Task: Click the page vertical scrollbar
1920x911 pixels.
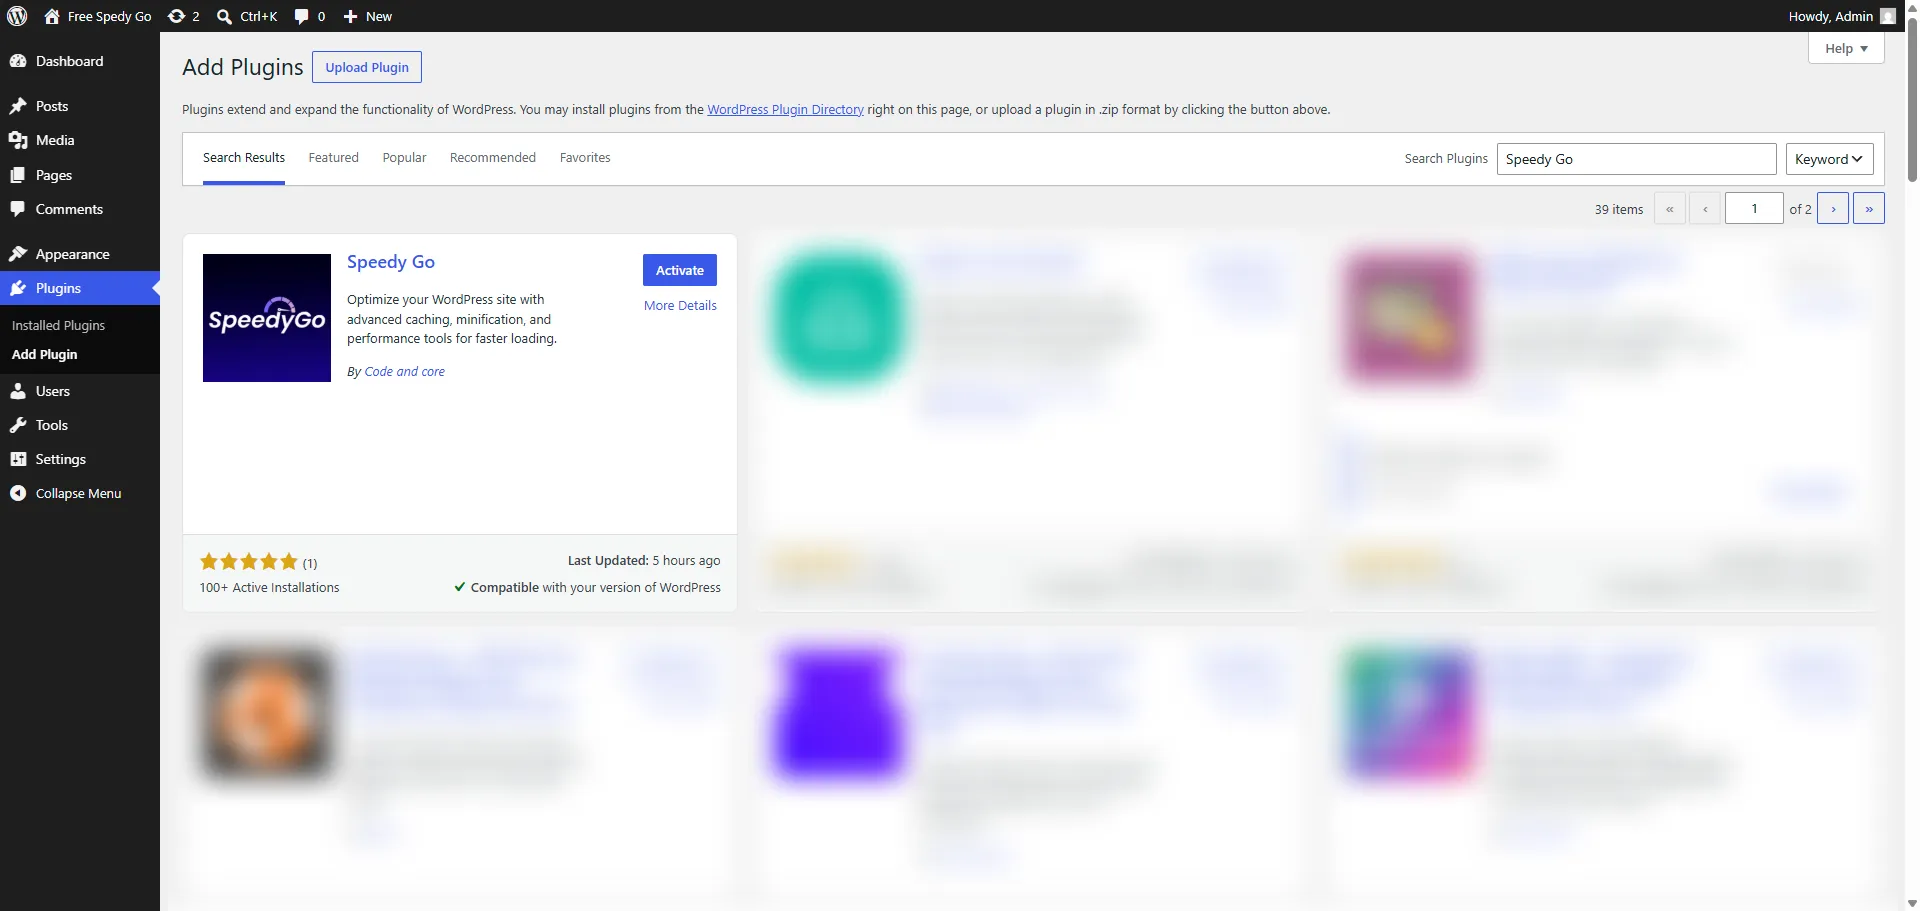Action: pyautogui.click(x=1912, y=100)
